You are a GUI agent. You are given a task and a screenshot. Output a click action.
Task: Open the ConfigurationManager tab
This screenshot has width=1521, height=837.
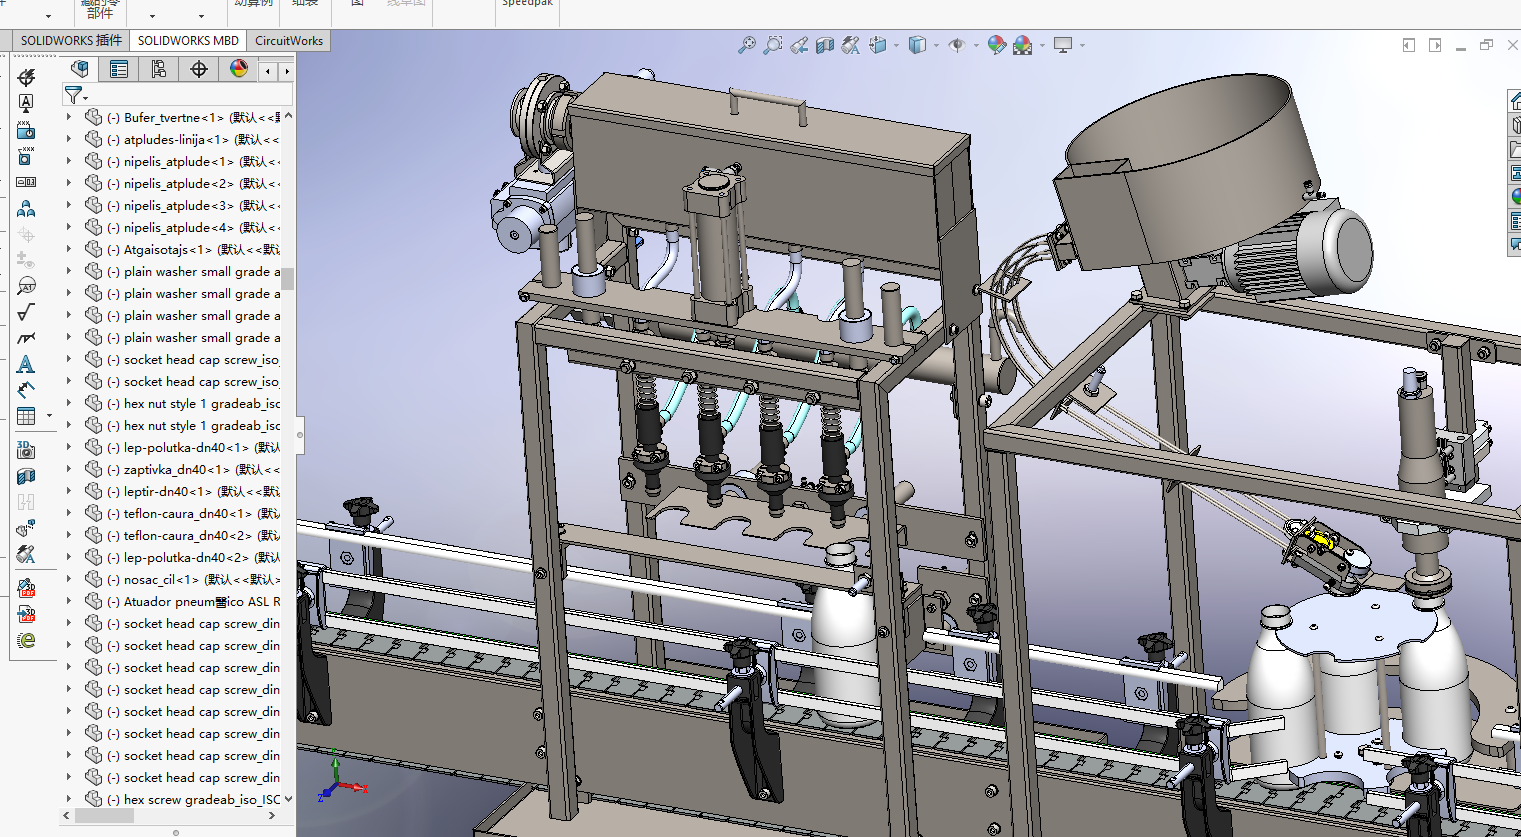(158, 69)
